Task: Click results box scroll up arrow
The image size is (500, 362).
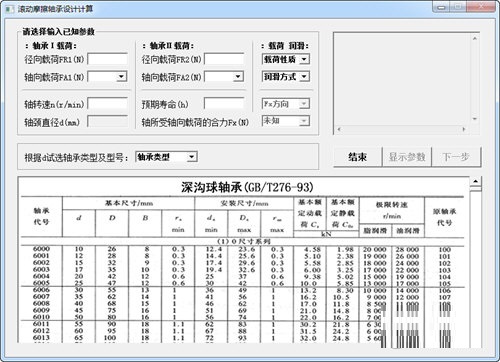Action: [x=475, y=39]
